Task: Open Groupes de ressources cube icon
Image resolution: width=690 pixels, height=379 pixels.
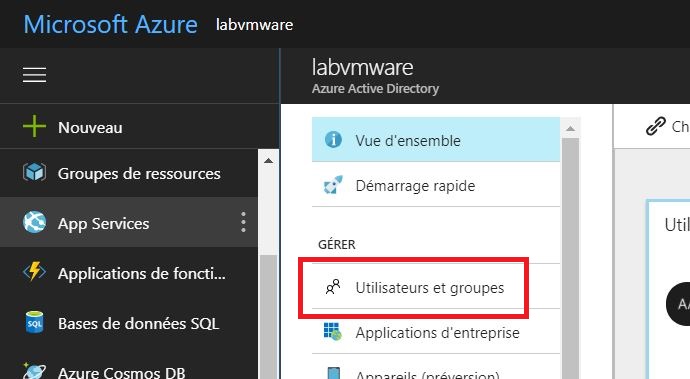Action: [x=34, y=172]
